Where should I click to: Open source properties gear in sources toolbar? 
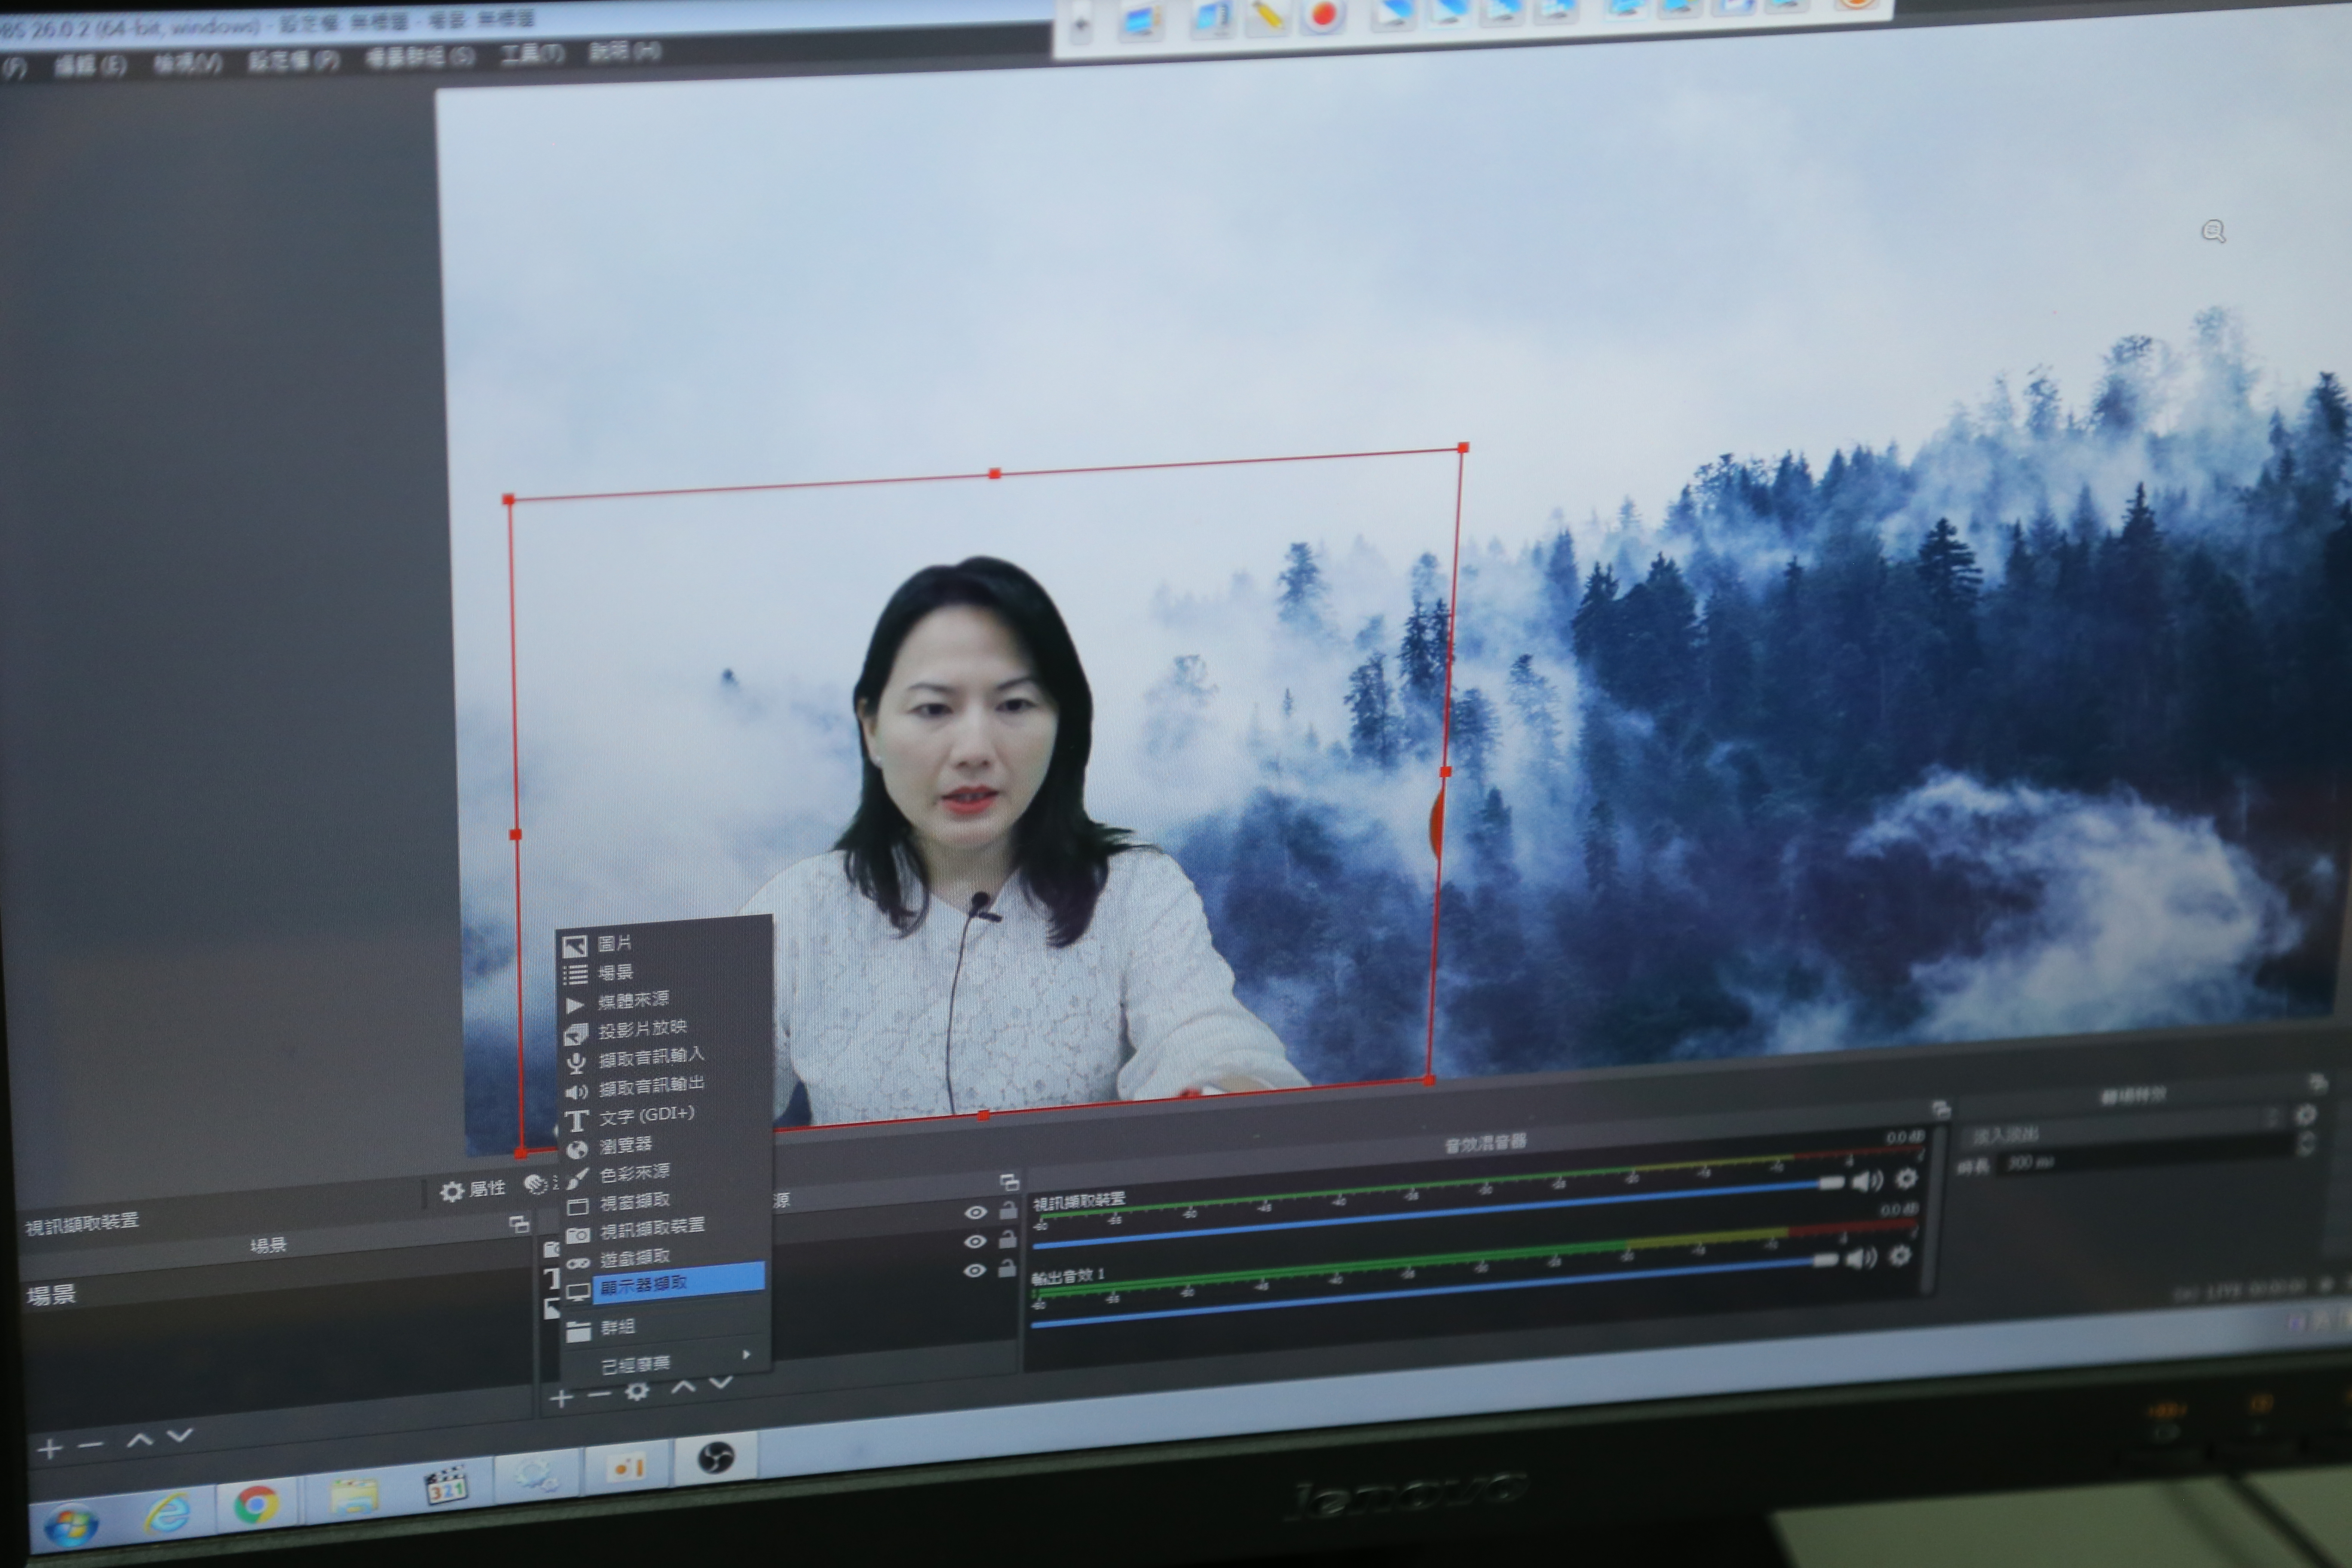[637, 1390]
